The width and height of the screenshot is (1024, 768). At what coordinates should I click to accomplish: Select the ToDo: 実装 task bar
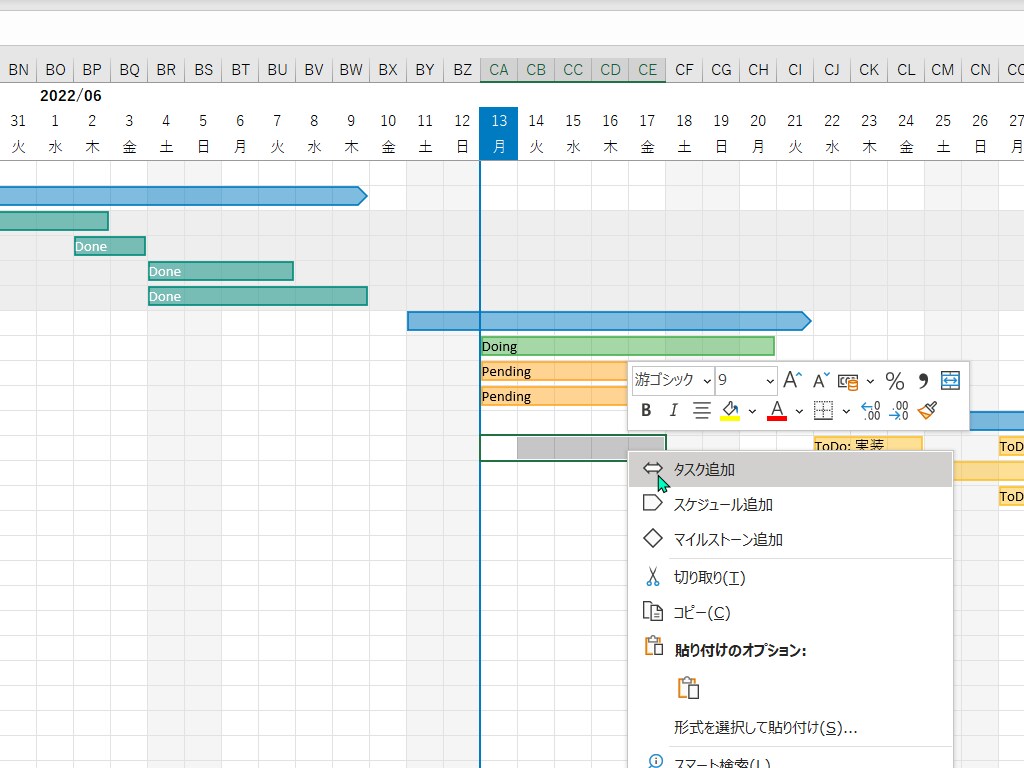pos(868,445)
